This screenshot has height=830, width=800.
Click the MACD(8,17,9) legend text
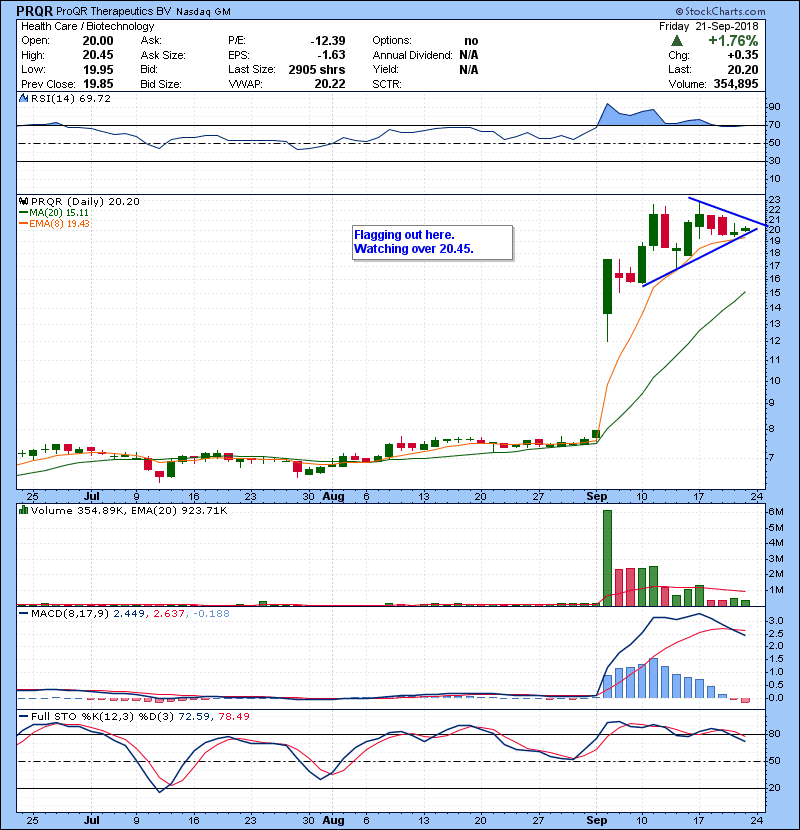coord(130,614)
